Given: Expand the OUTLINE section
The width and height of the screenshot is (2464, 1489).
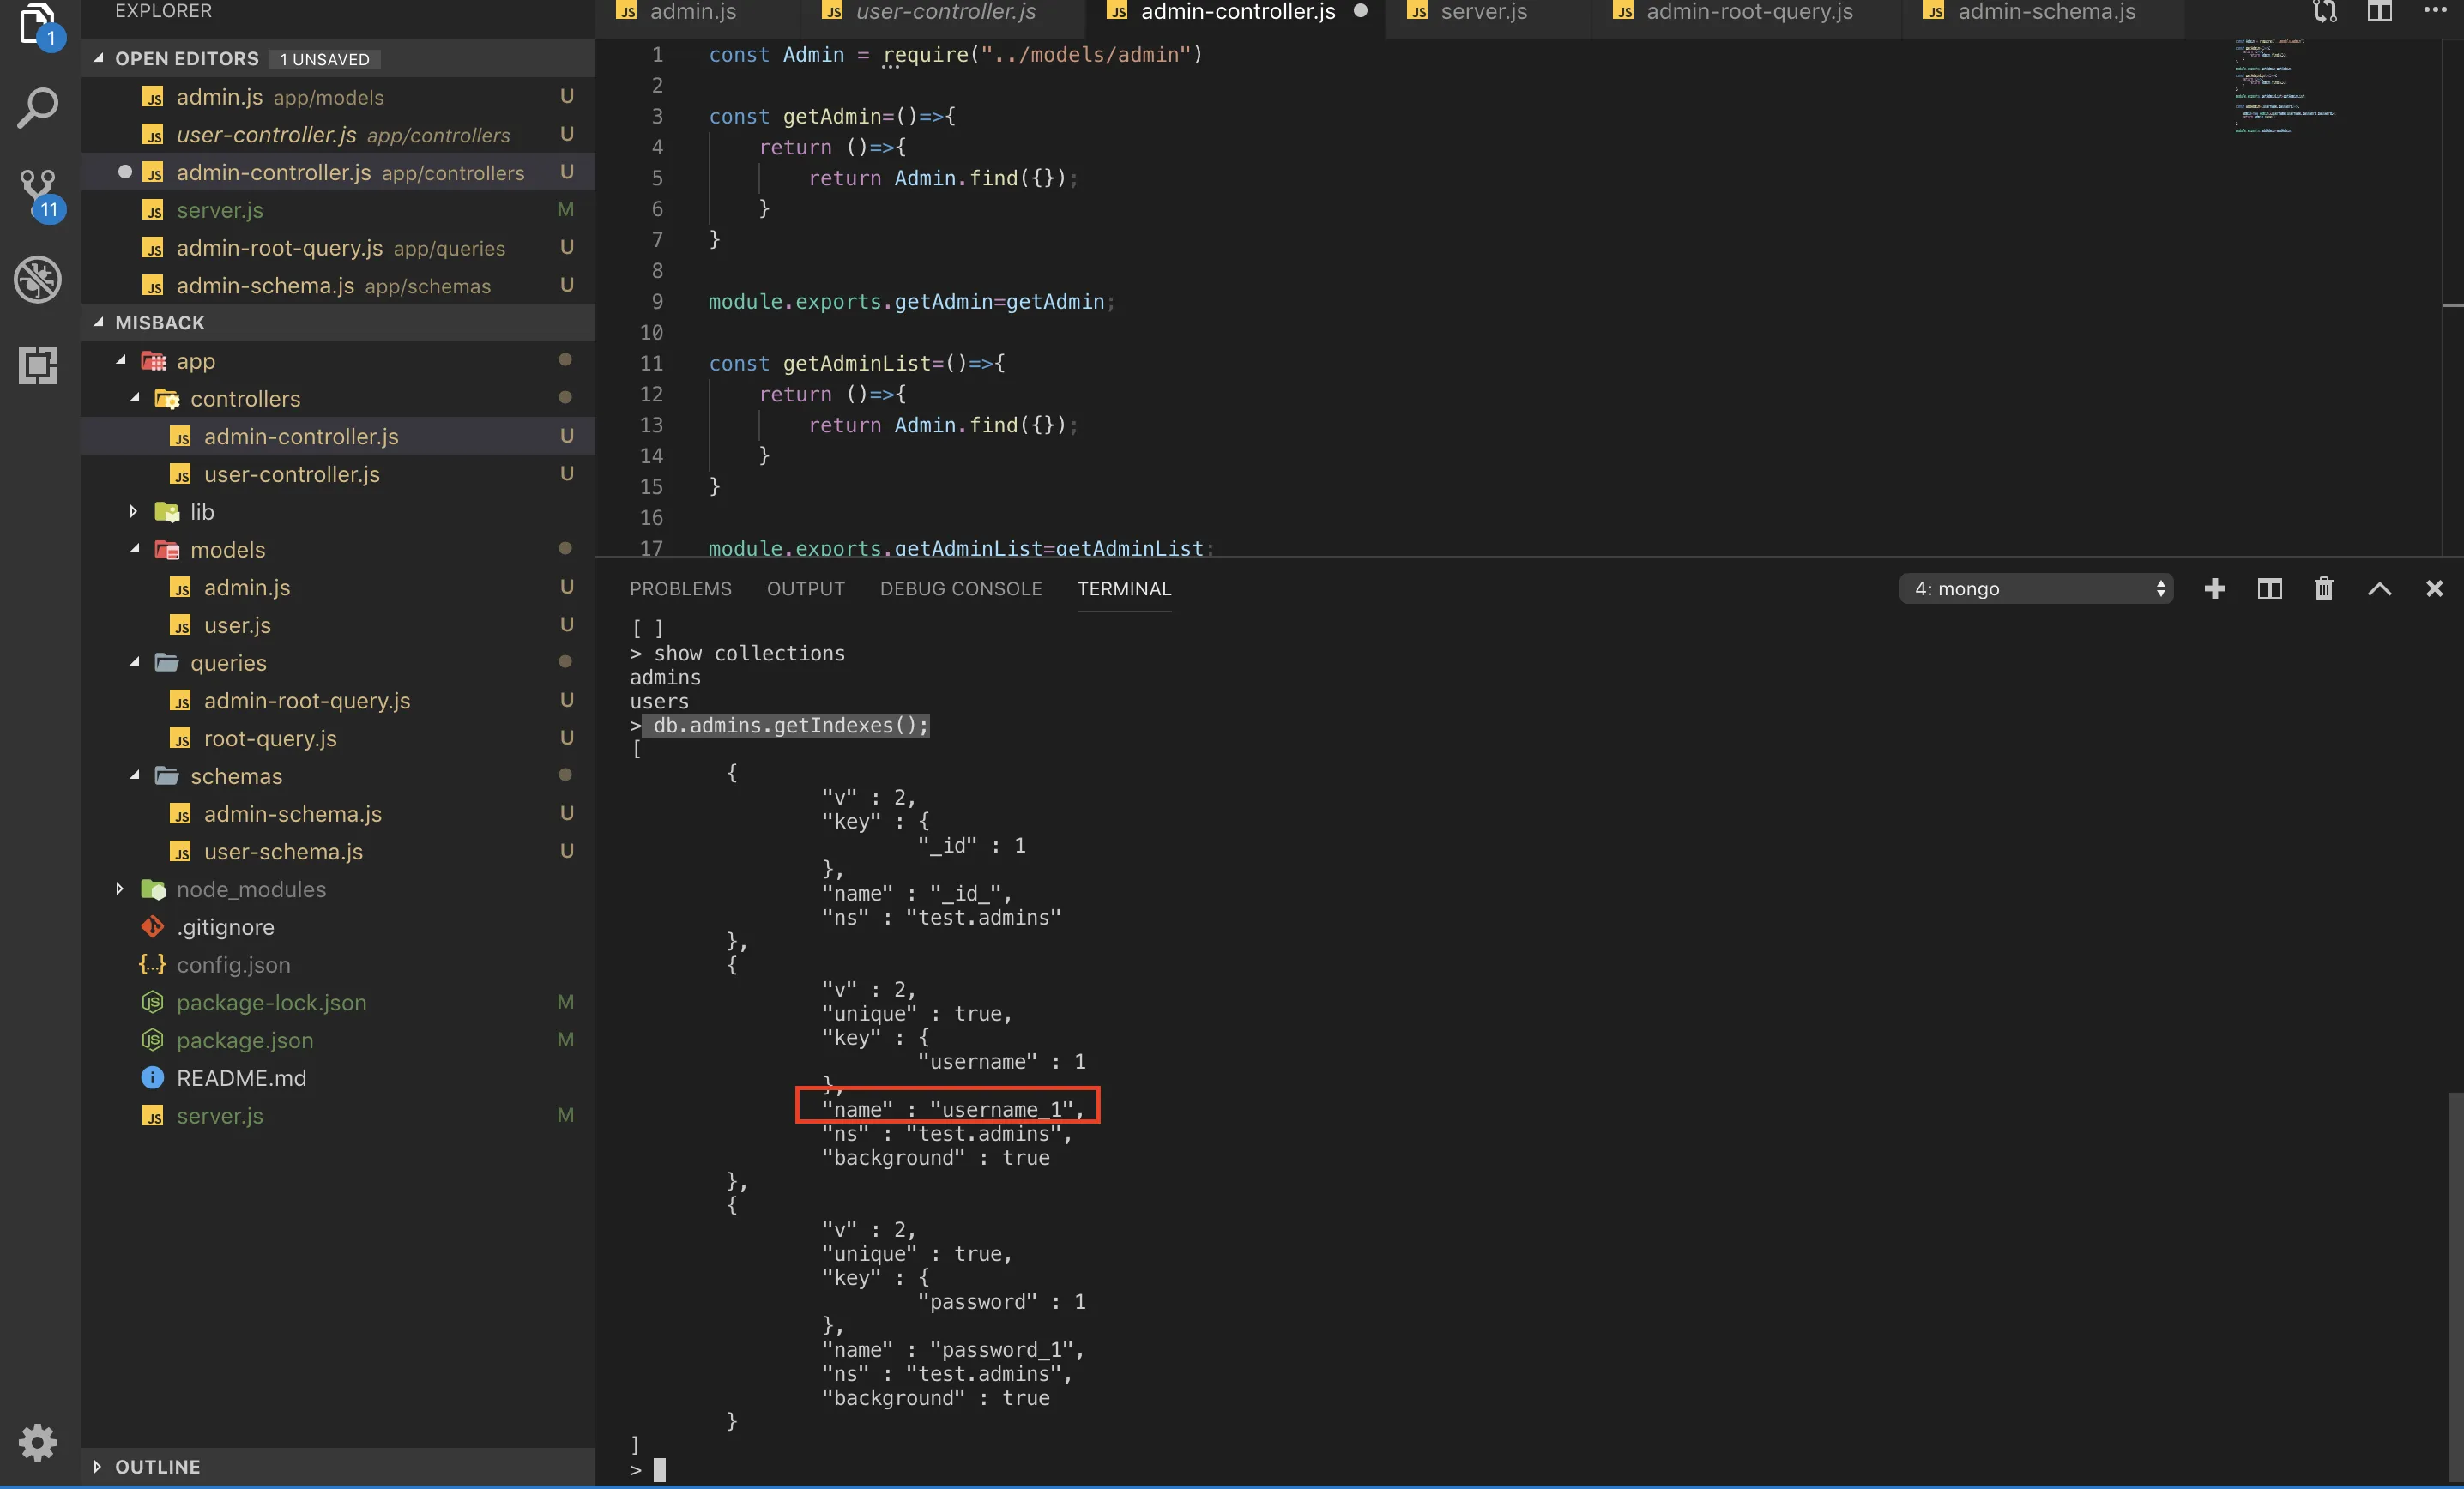Looking at the screenshot, I should (x=157, y=1466).
